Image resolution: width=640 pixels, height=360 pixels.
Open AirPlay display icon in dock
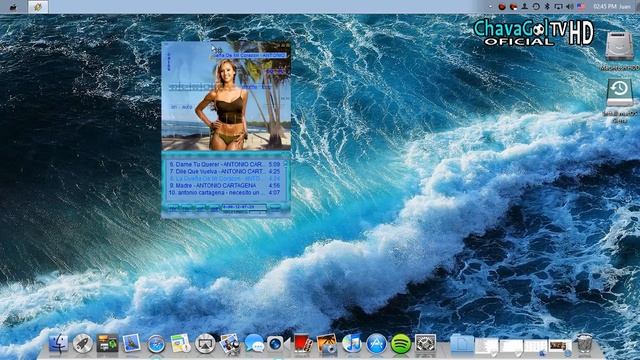pyautogui.click(x=205, y=343)
